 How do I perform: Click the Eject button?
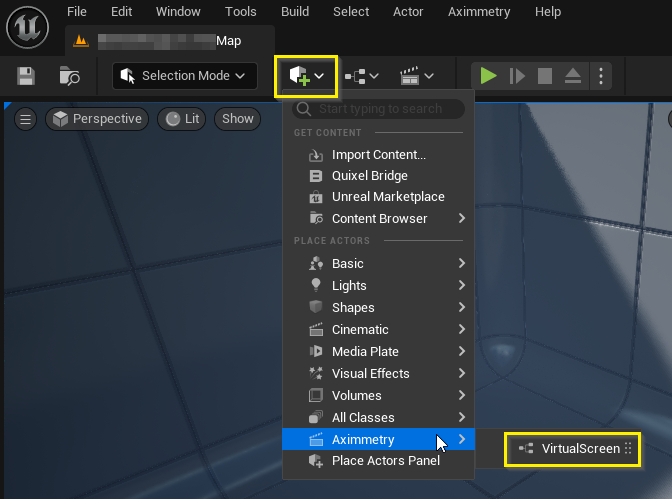[573, 76]
